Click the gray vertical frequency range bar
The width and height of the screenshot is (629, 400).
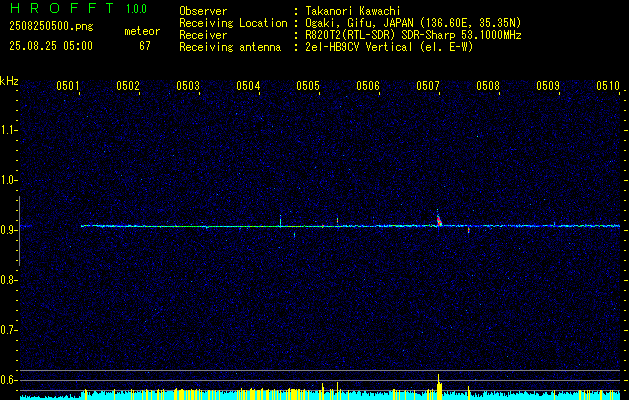19,231
